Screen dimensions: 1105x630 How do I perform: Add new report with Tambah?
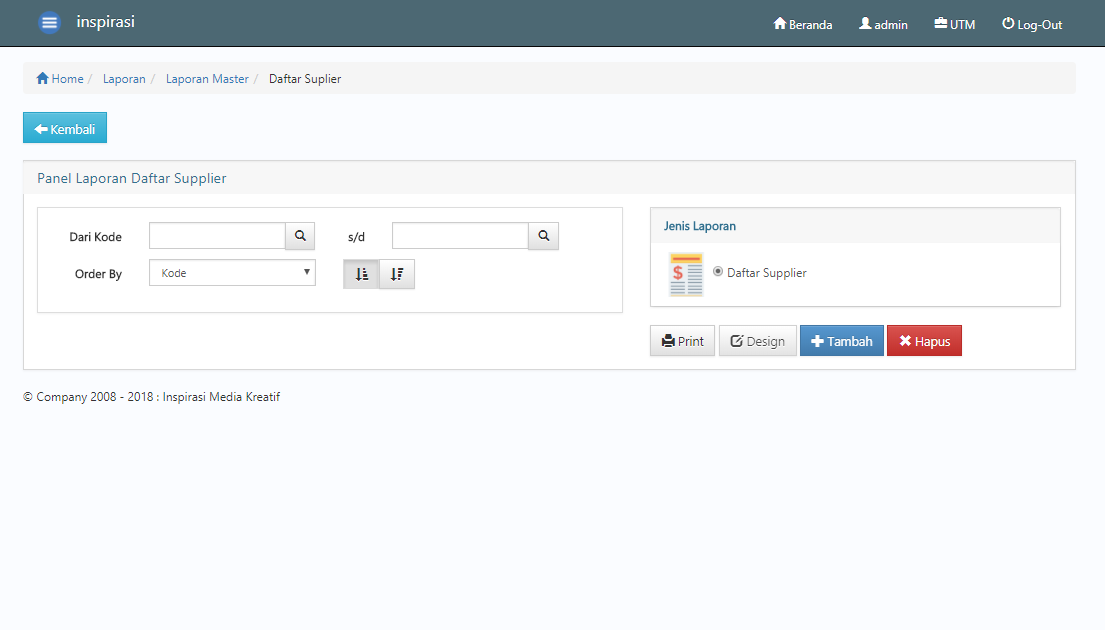tap(841, 341)
